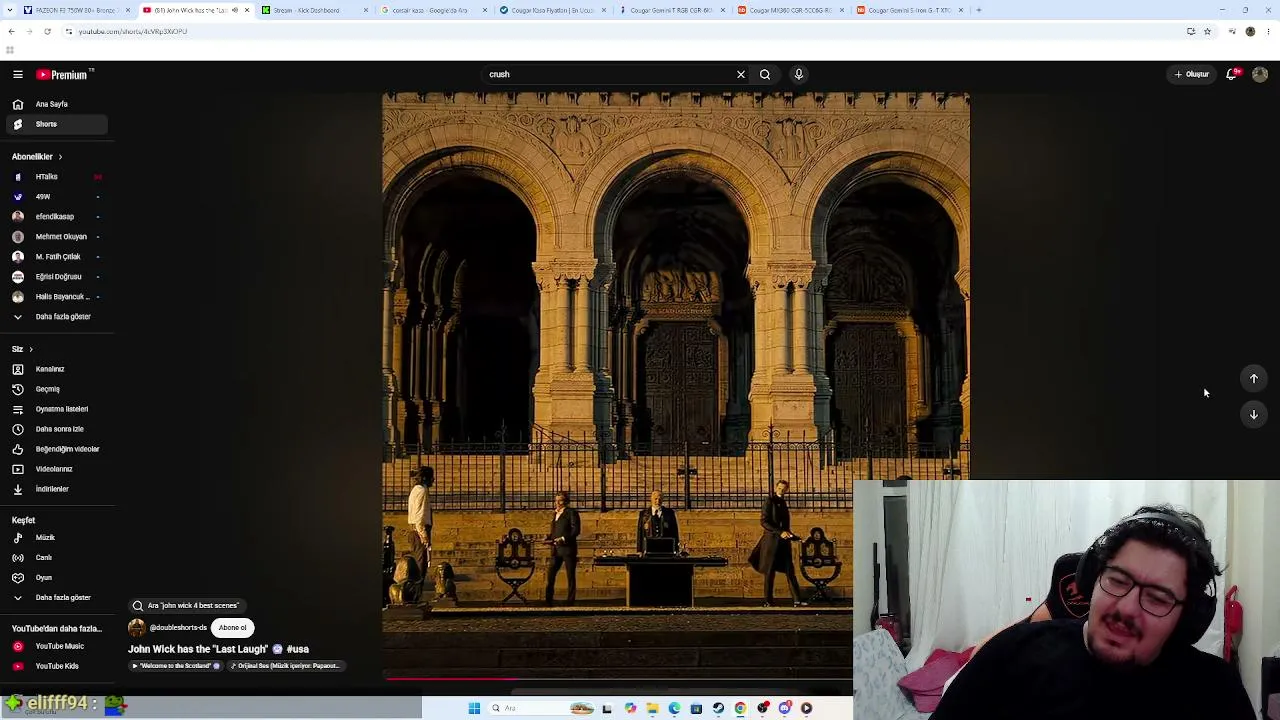Close the John Wick YouTube tab
Viewport: 1280px width, 720px height.
[x=247, y=10]
